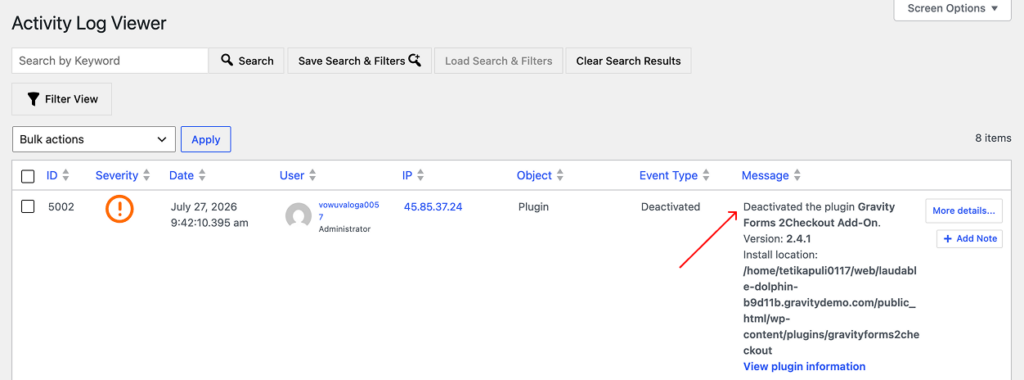Viewport: 1024px width, 380px height.
Task: Click the Add Note button
Action: pyautogui.click(x=970, y=239)
